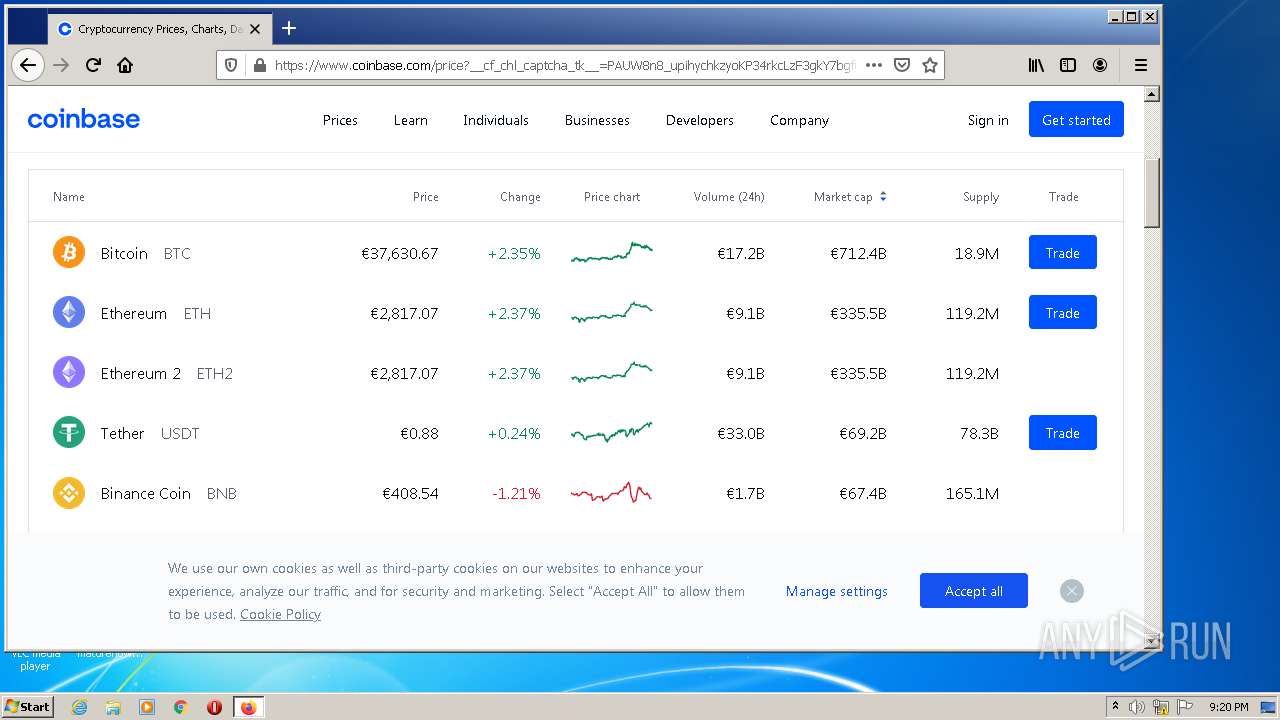Click the Volume (24h) column header

(x=729, y=197)
